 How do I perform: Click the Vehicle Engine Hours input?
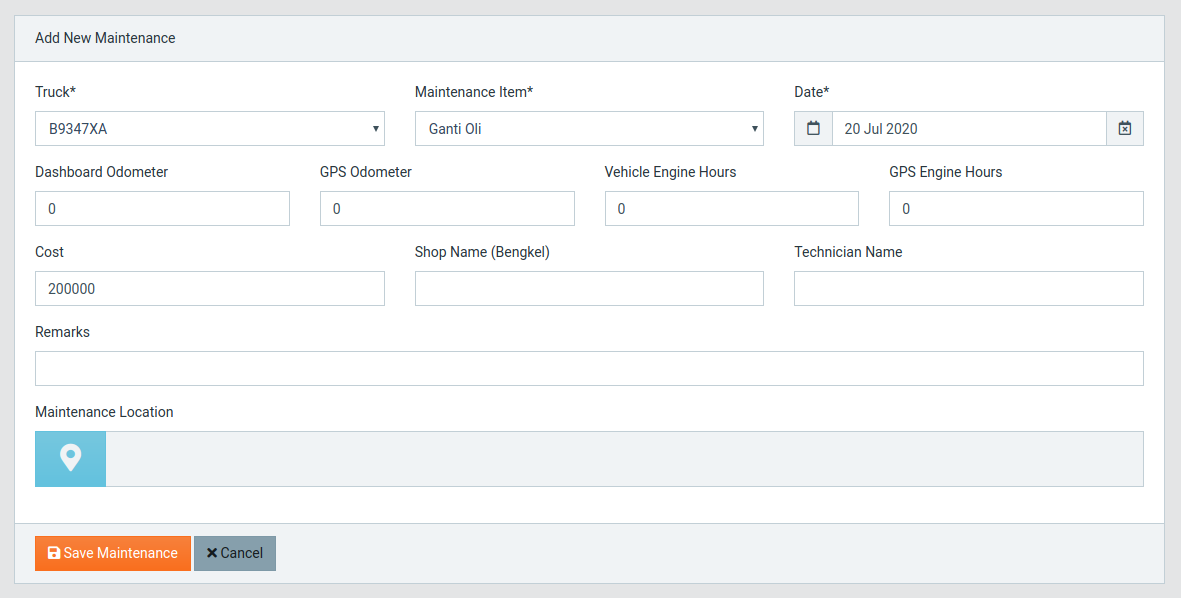731,209
